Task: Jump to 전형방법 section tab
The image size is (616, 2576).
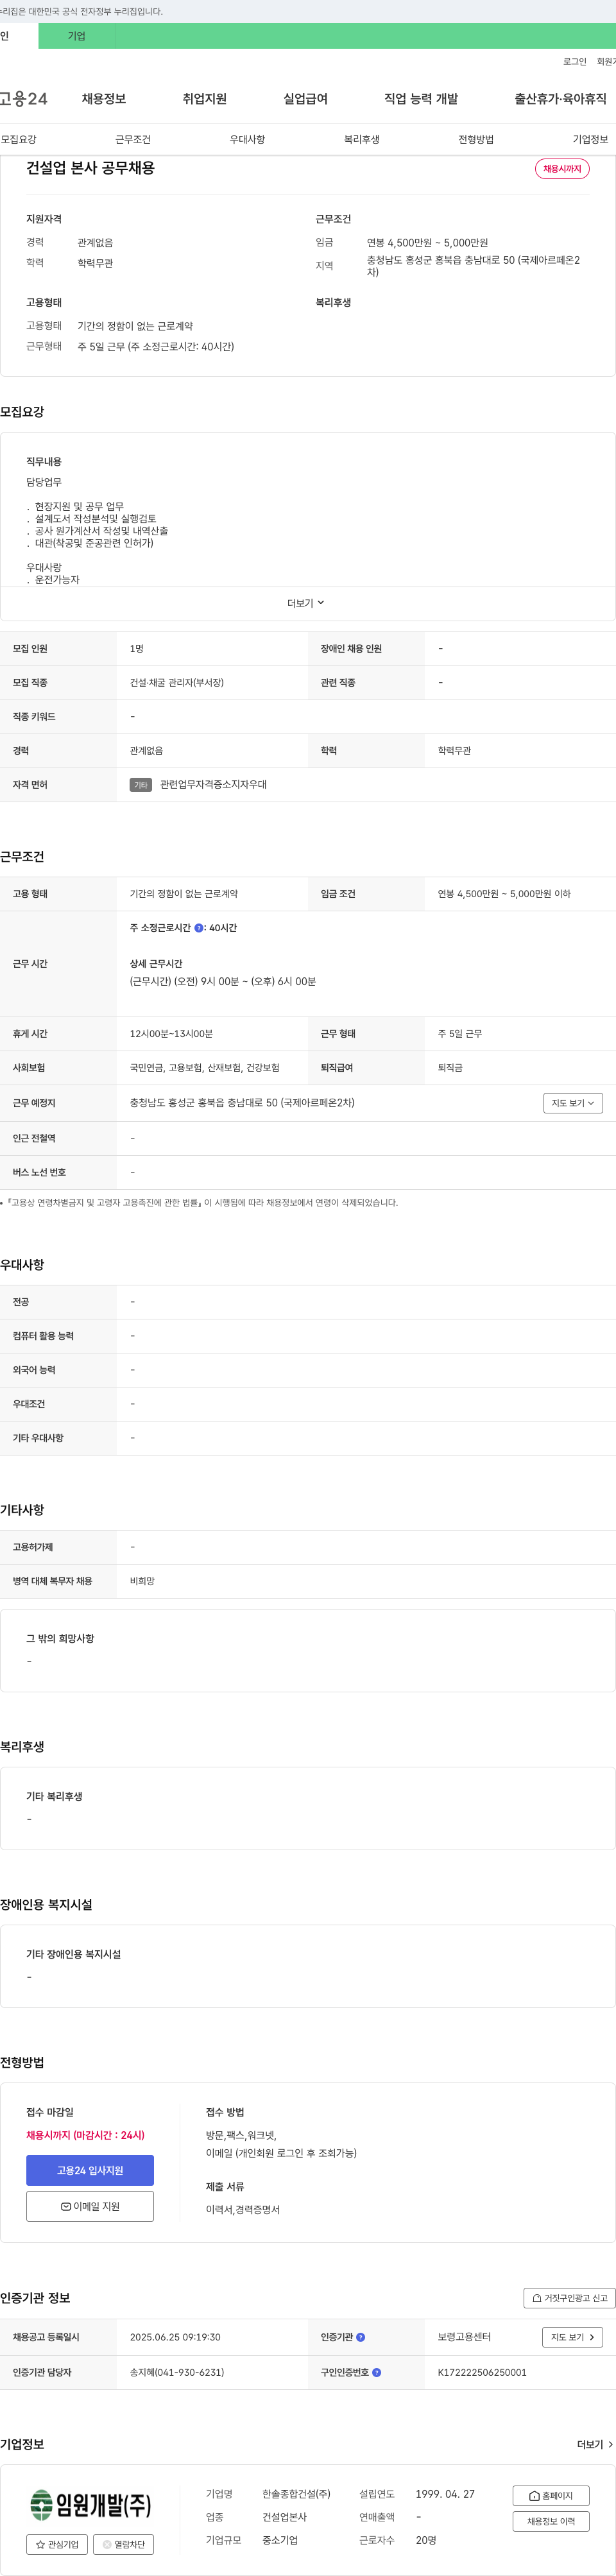Action: [x=476, y=139]
